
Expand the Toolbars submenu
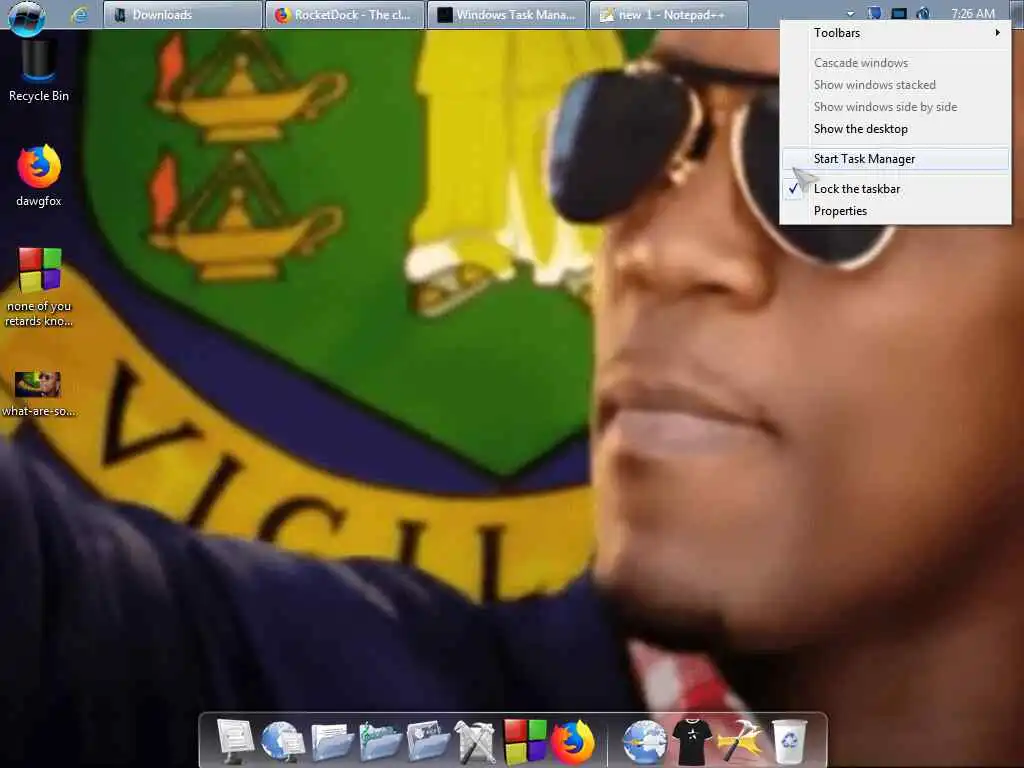pos(895,33)
